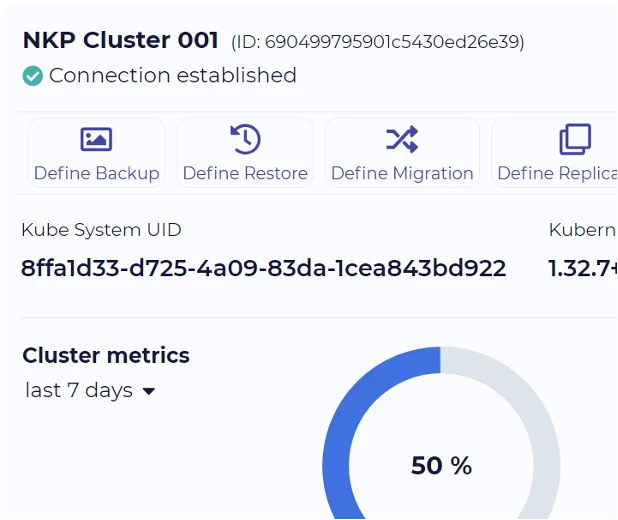This screenshot has width=618, height=520.
Task: Expand the last 7 days dropdown
Action: coord(90,391)
